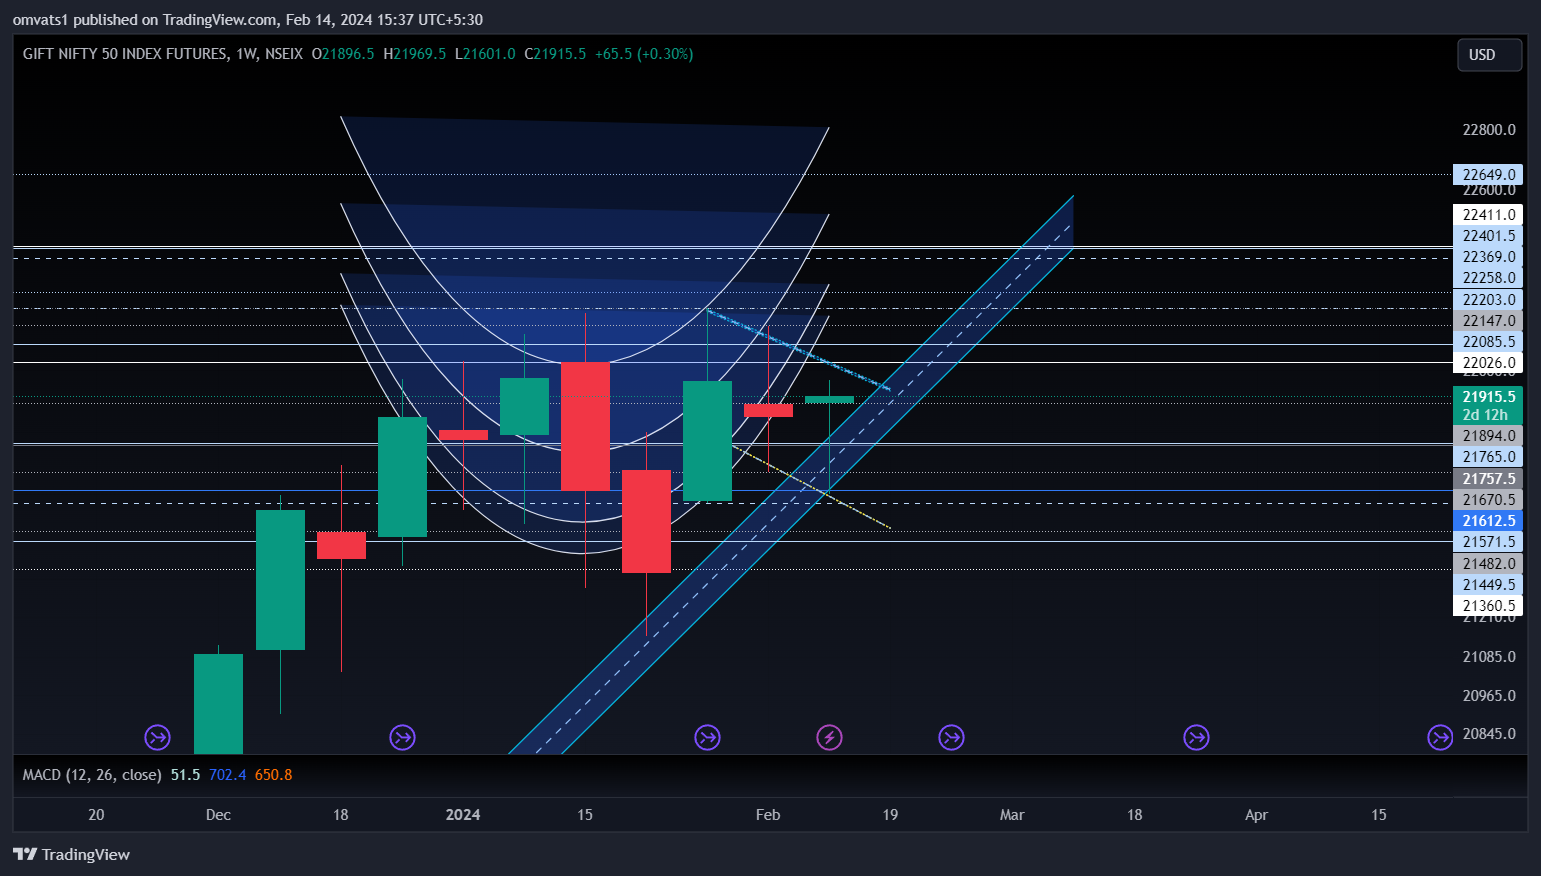Click the price line label 21482.0

click(x=1487, y=564)
